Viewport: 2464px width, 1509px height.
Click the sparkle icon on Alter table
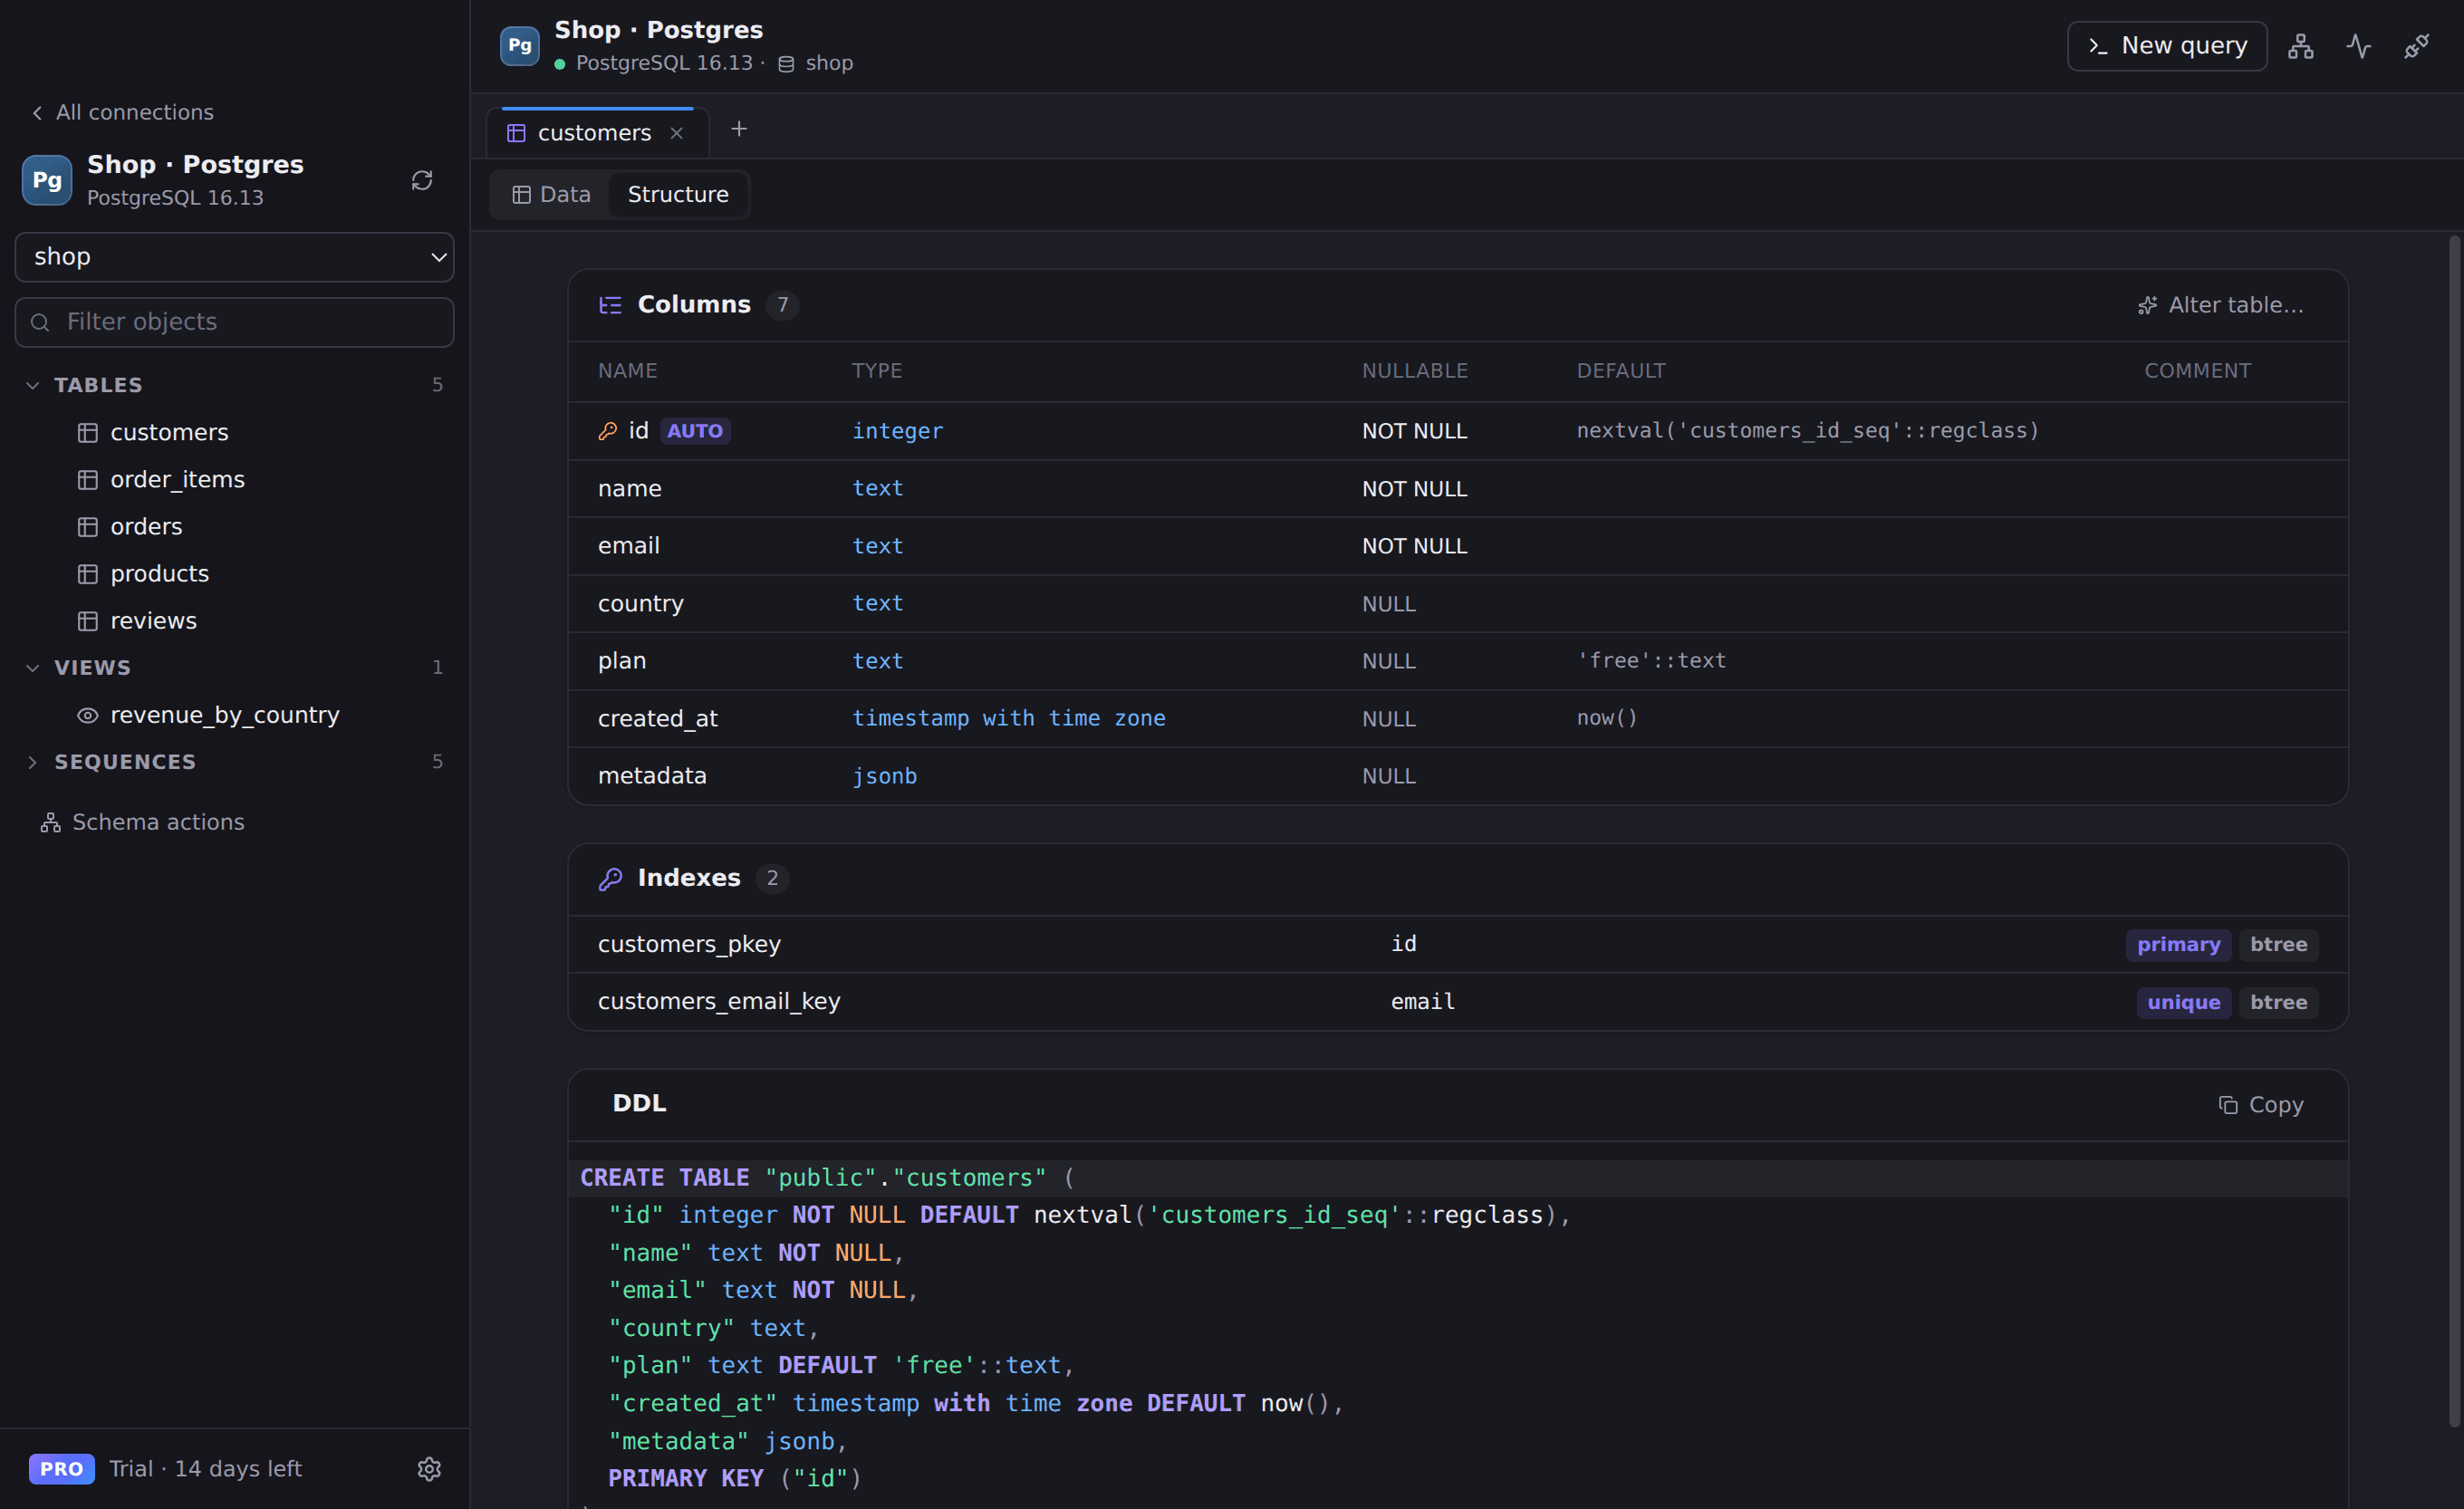(2147, 305)
